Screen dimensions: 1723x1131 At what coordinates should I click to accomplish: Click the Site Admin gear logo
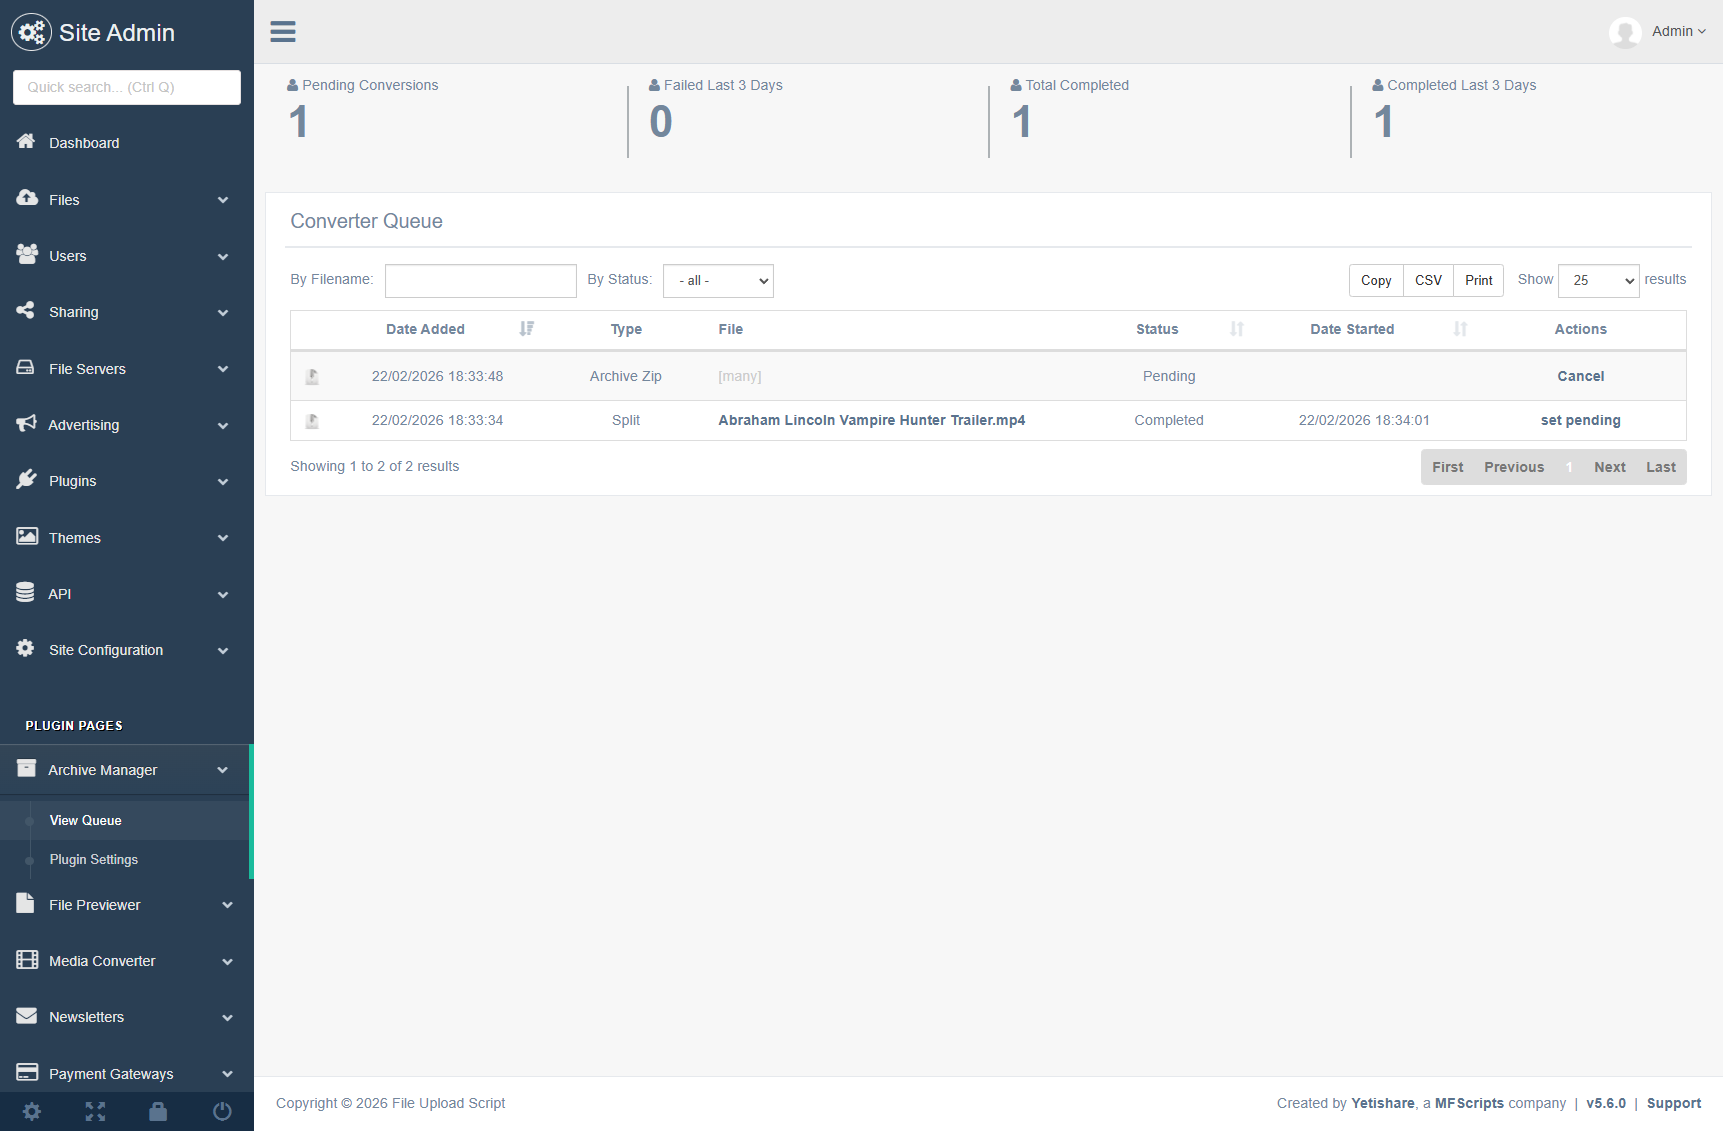point(31,33)
